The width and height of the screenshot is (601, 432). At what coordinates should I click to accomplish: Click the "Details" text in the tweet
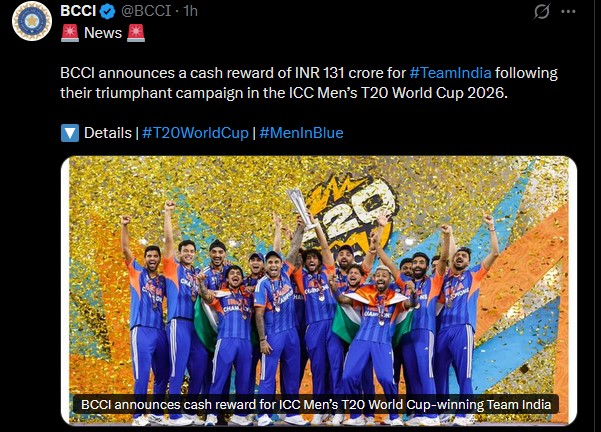(x=107, y=132)
